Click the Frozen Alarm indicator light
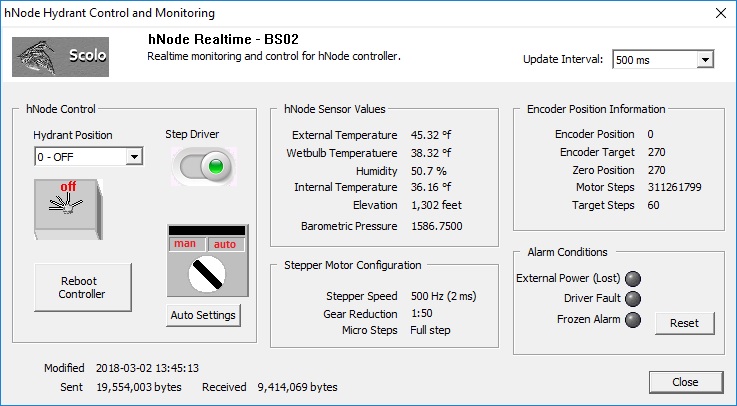 tap(633, 320)
